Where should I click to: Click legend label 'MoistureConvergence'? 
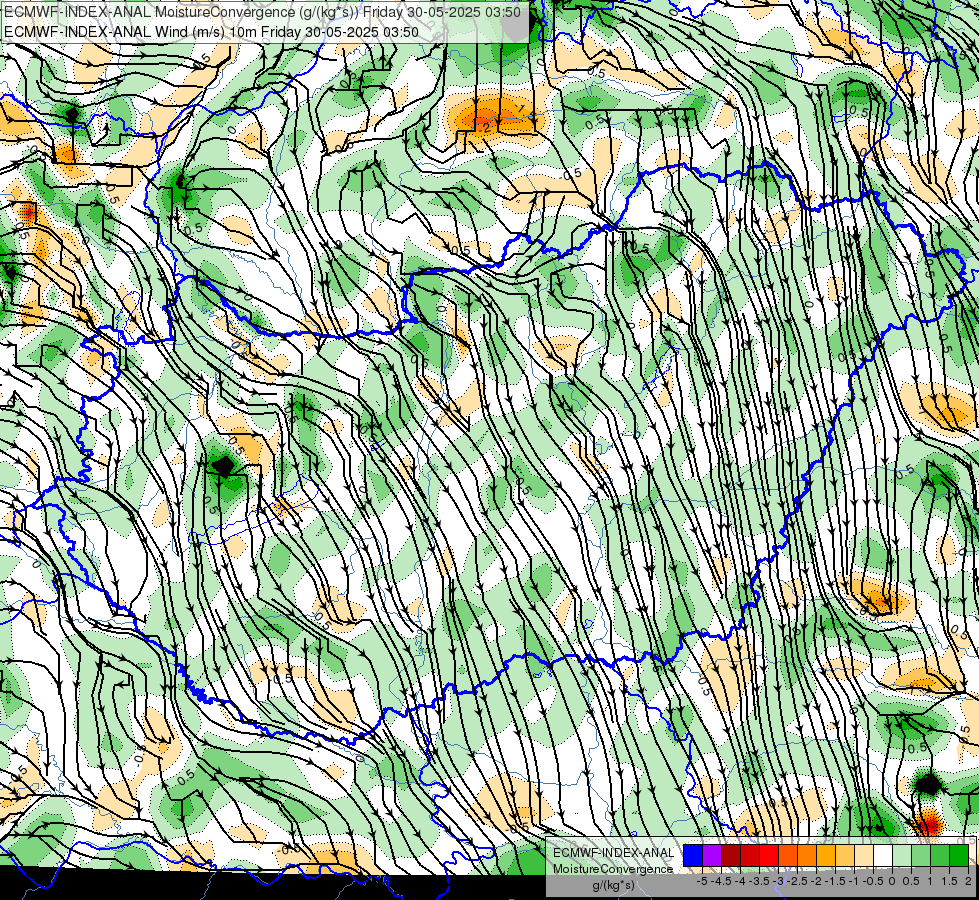click(x=613, y=869)
